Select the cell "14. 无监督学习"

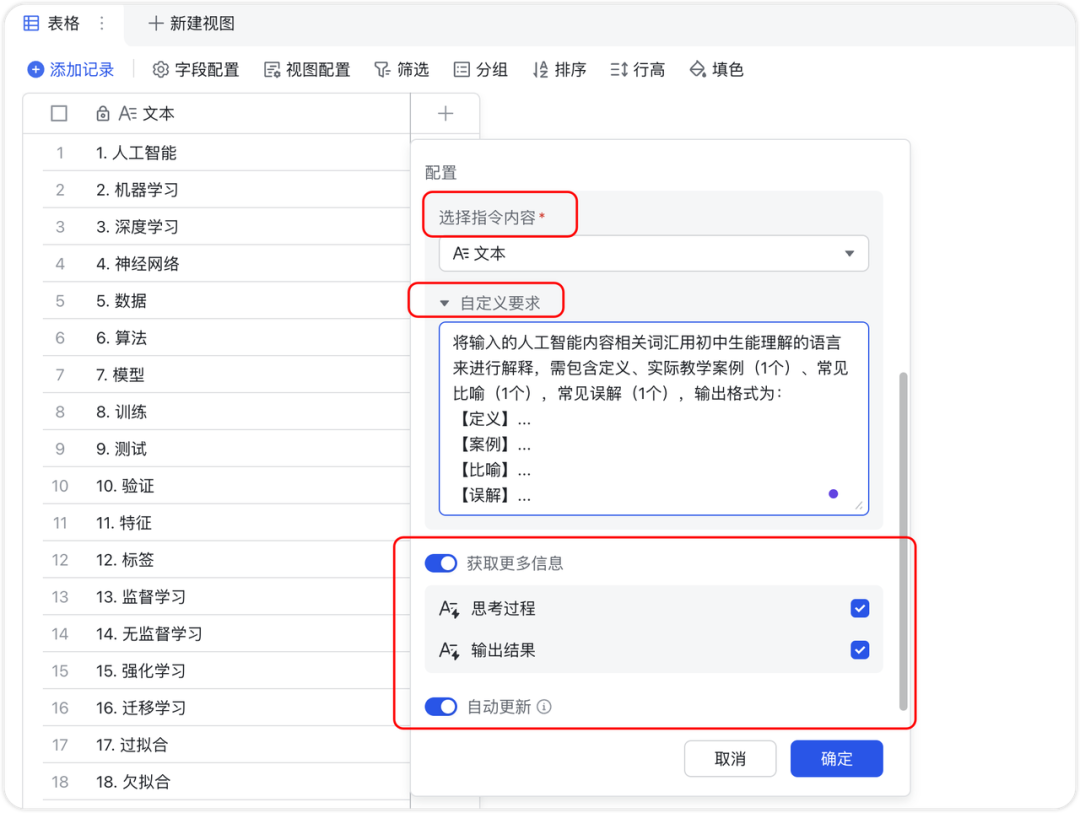(226, 635)
